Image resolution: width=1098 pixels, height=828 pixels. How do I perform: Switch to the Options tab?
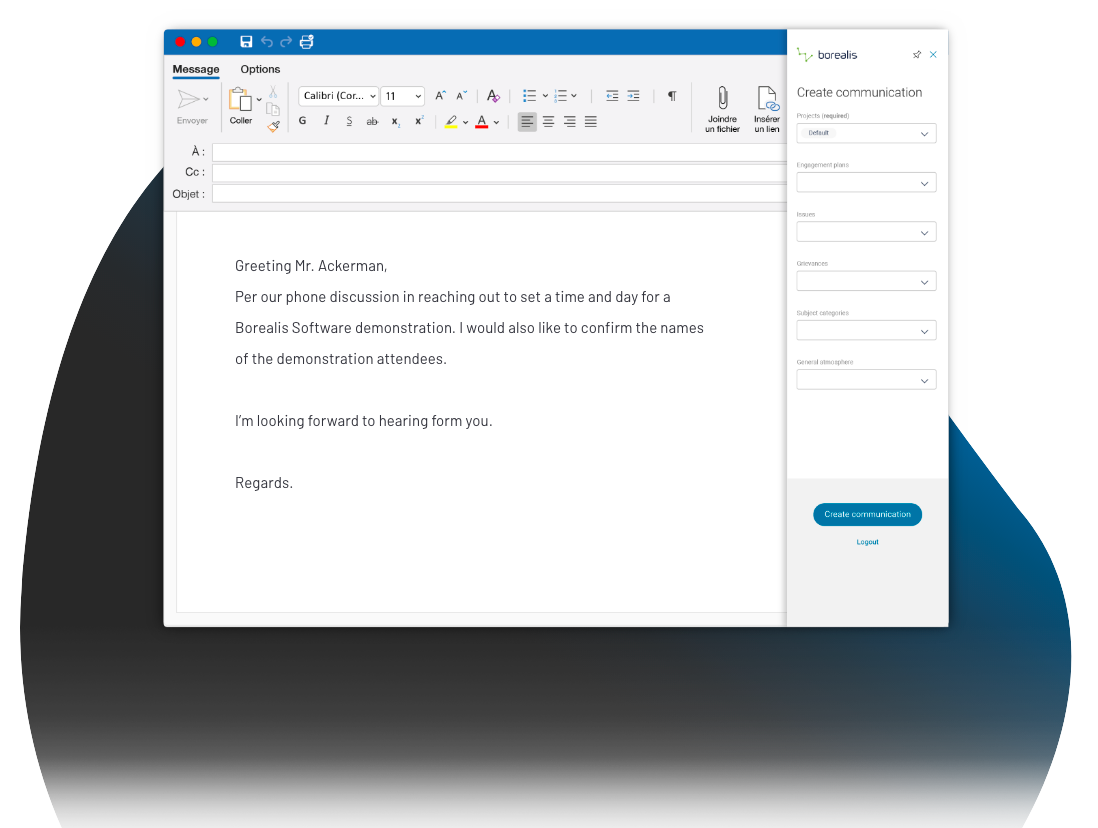point(260,69)
